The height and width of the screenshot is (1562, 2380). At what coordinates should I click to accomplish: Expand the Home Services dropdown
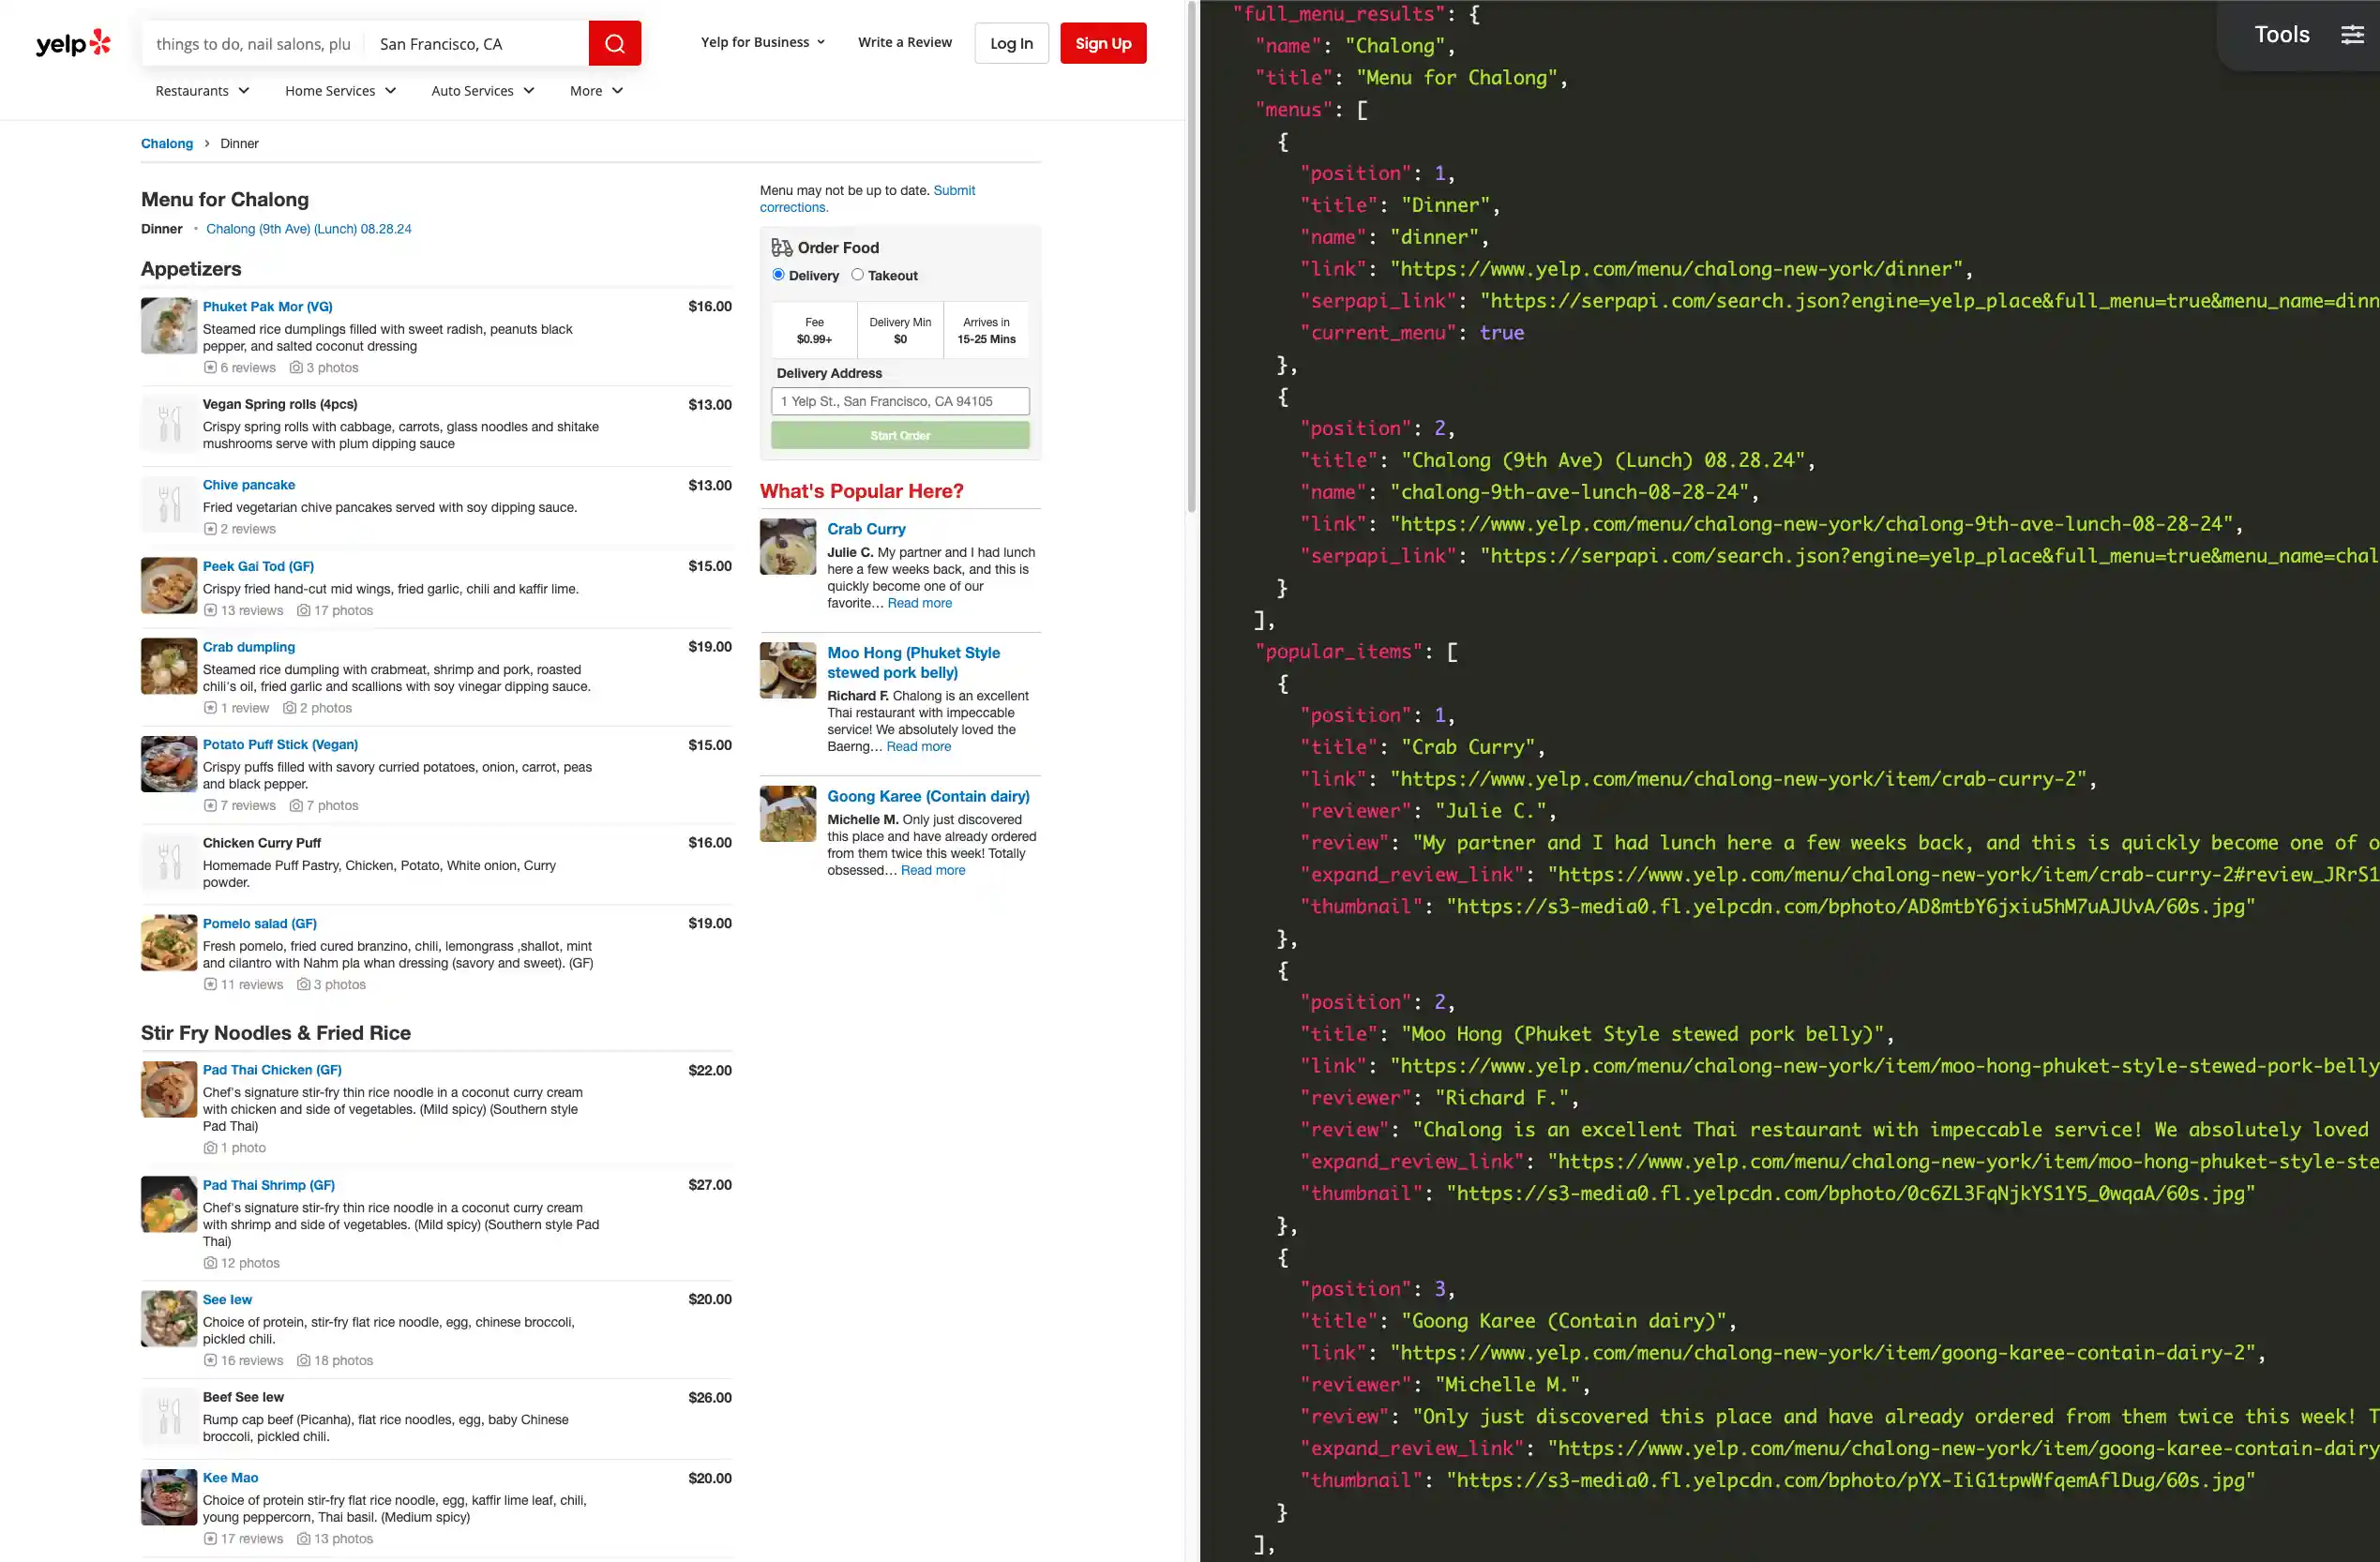click(340, 91)
